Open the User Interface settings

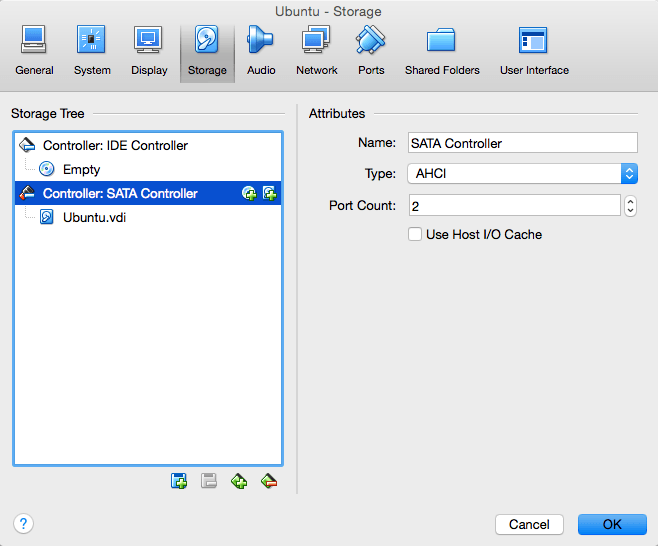pyautogui.click(x=534, y=51)
